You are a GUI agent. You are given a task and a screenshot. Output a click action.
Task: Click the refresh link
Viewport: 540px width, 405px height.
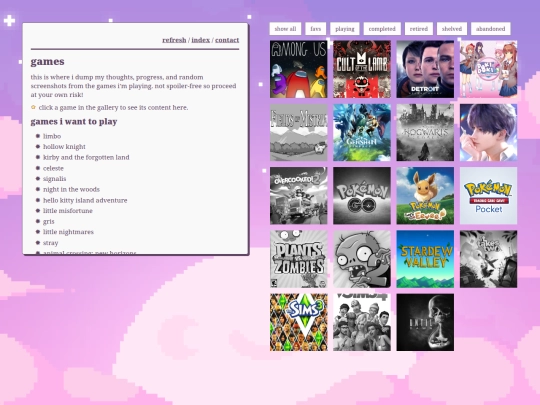pos(174,40)
